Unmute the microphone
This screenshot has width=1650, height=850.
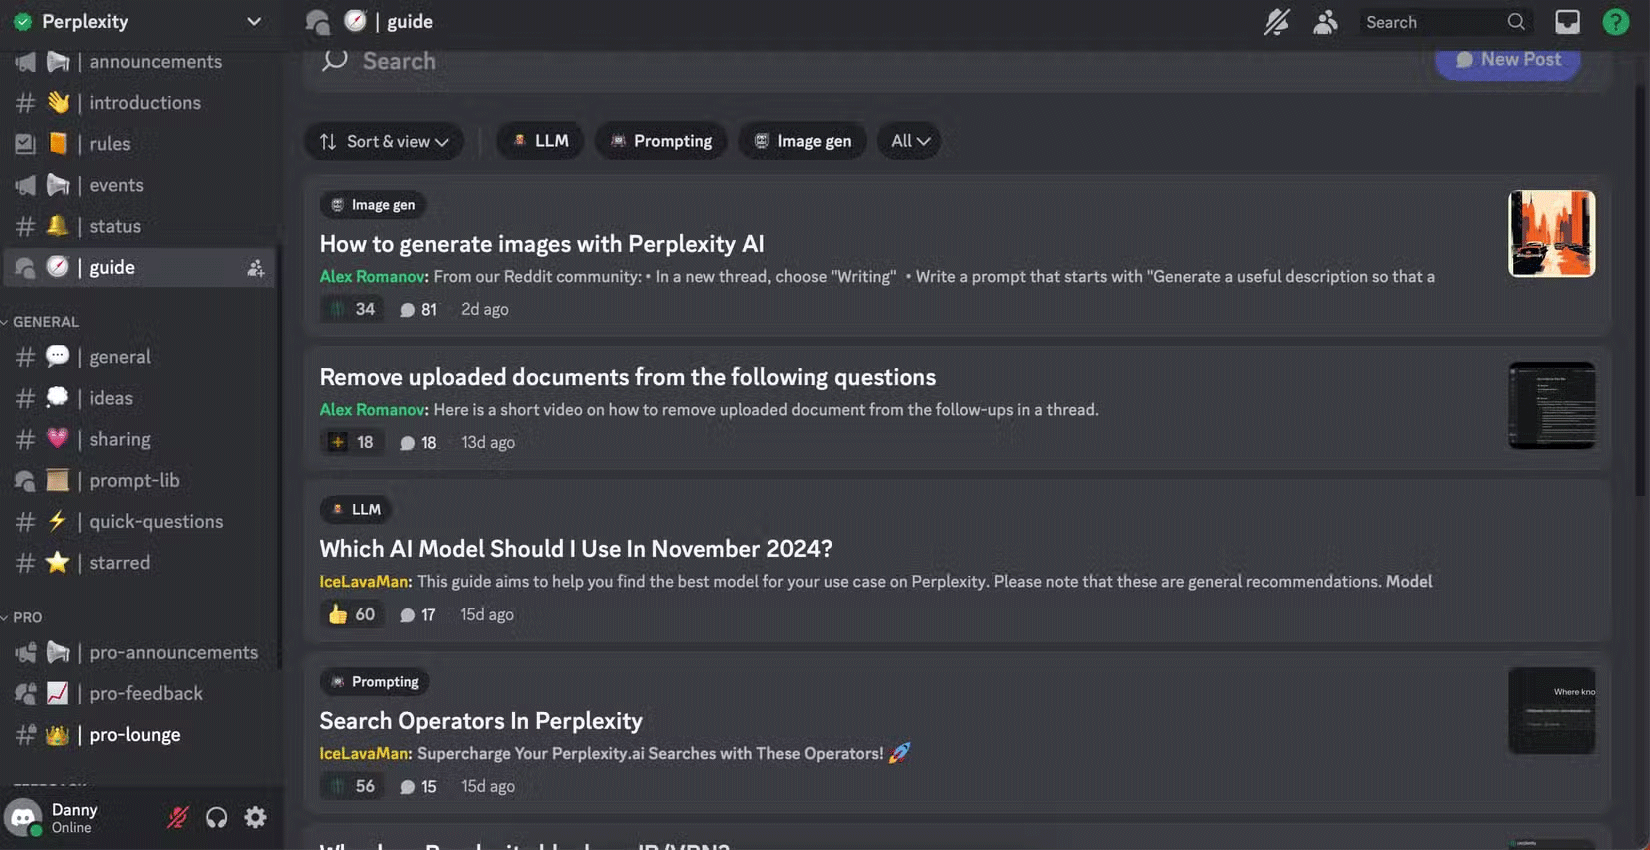point(178,817)
